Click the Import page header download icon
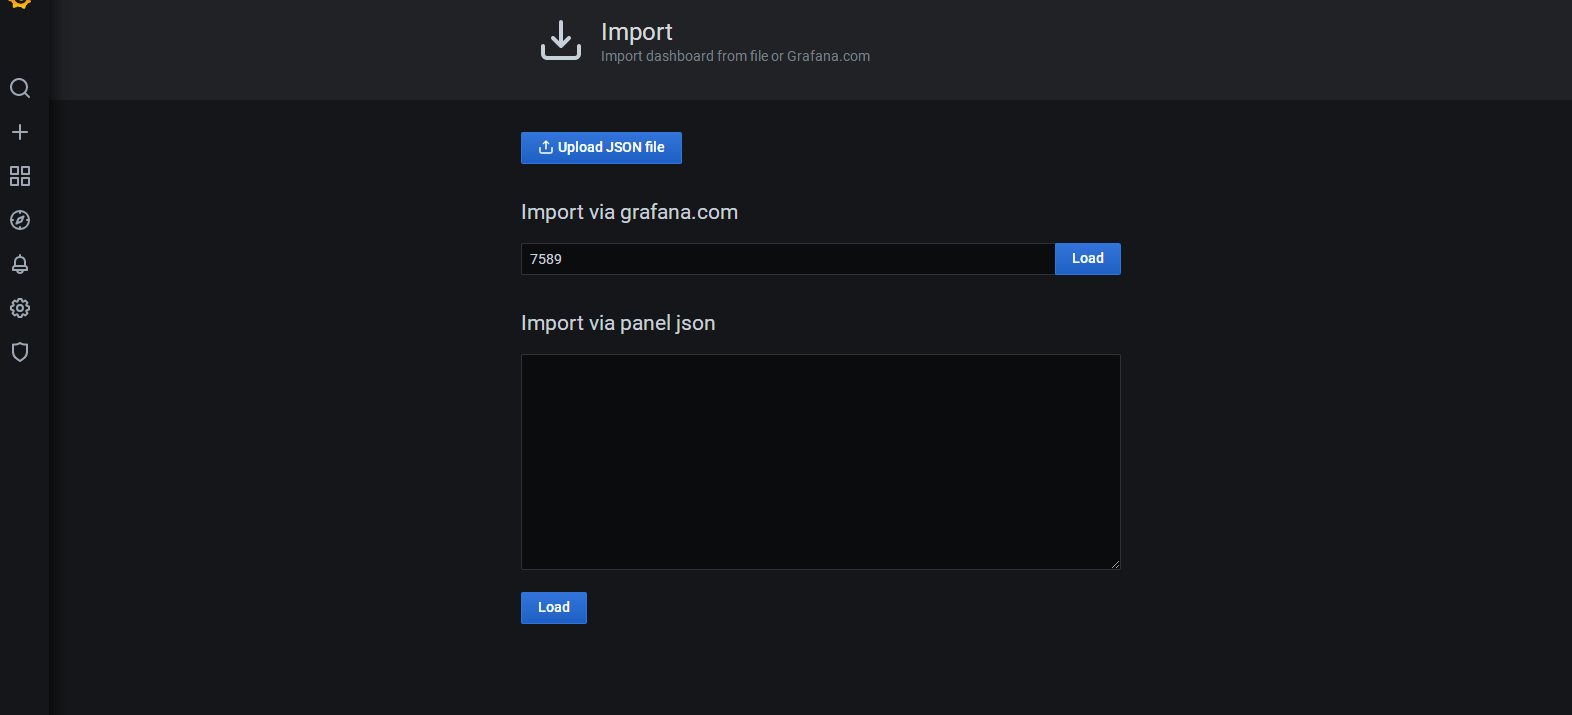Screen dimensions: 1572x715 coord(561,40)
